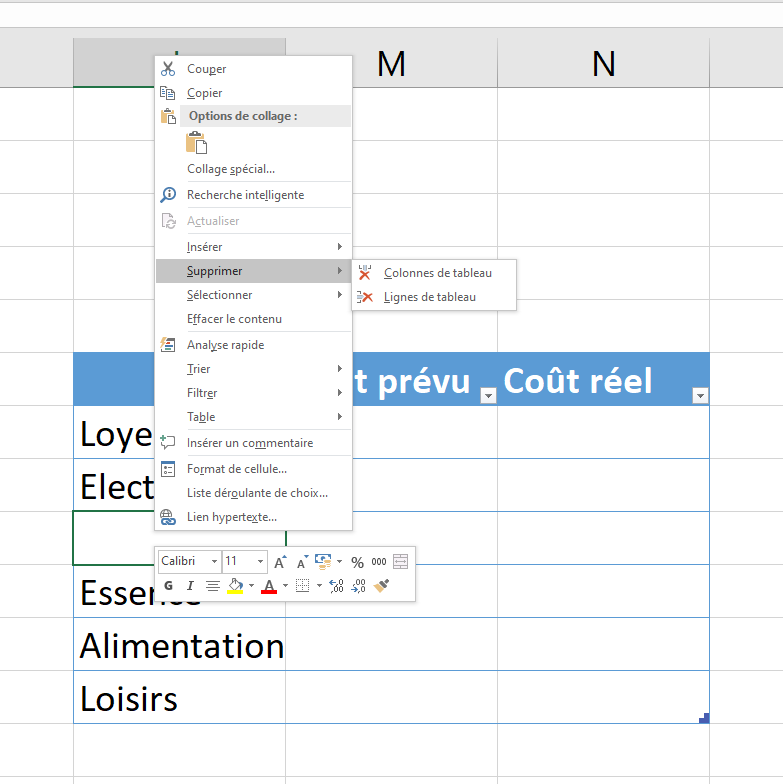Open Collage spécial dialog
Screen dimensions: 783x784
[x=254, y=168]
